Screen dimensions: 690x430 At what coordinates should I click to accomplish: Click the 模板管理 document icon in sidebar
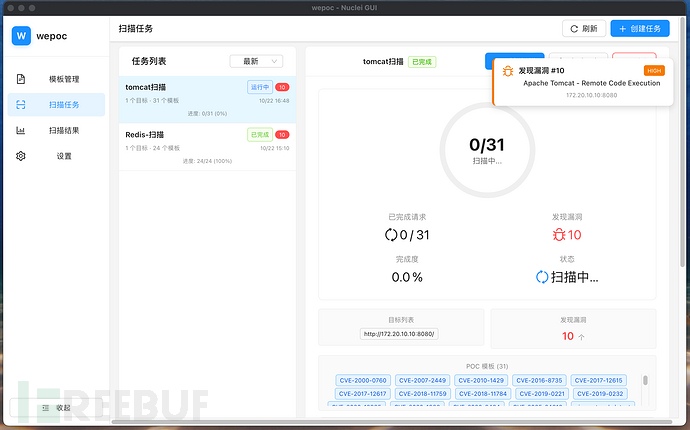[x=21, y=79]
